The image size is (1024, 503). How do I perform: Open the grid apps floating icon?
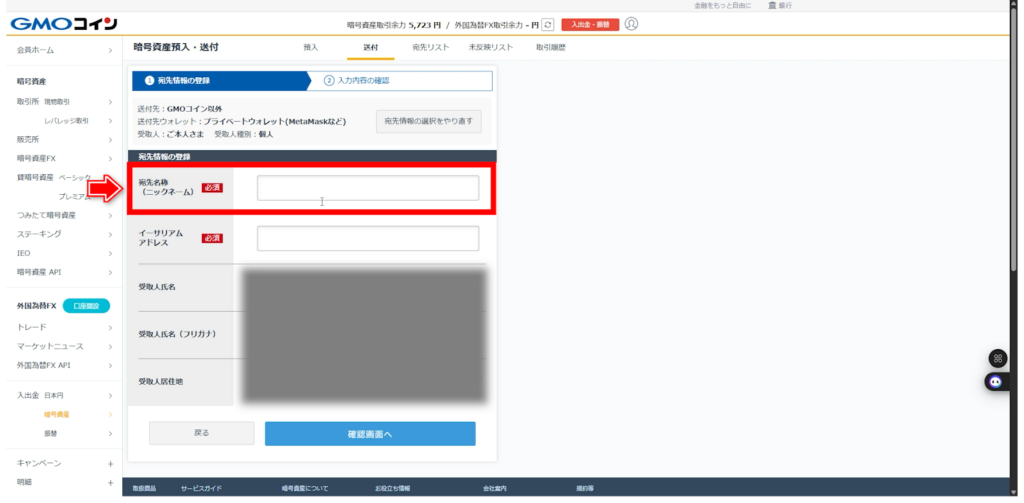997,358
